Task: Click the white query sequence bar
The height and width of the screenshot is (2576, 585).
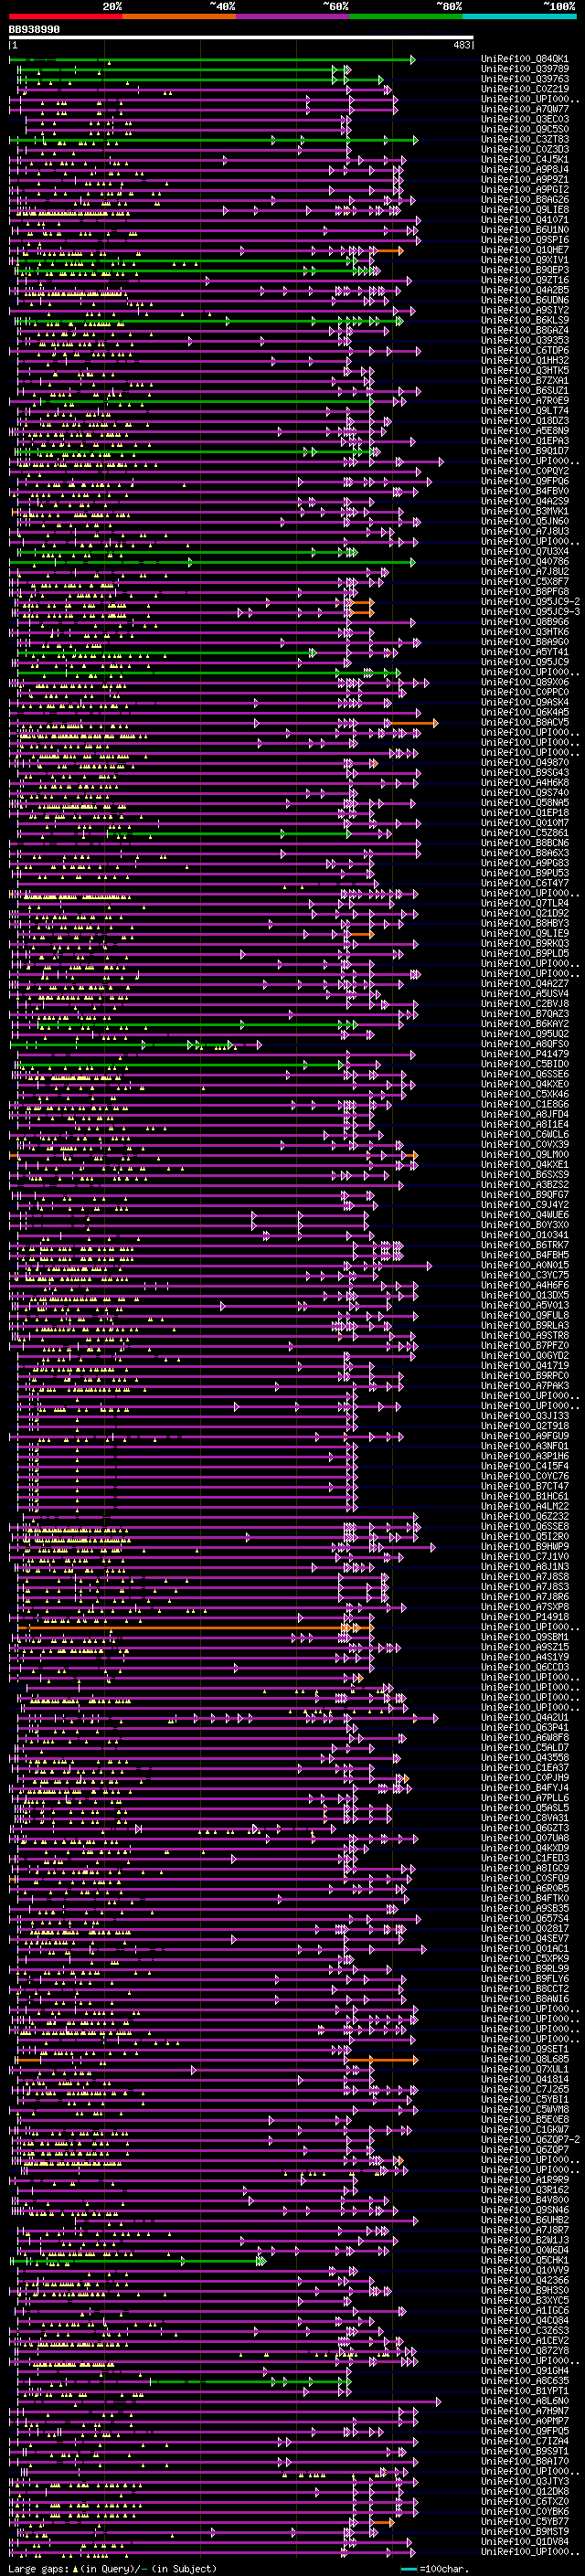Action: (x=241, y=38)
